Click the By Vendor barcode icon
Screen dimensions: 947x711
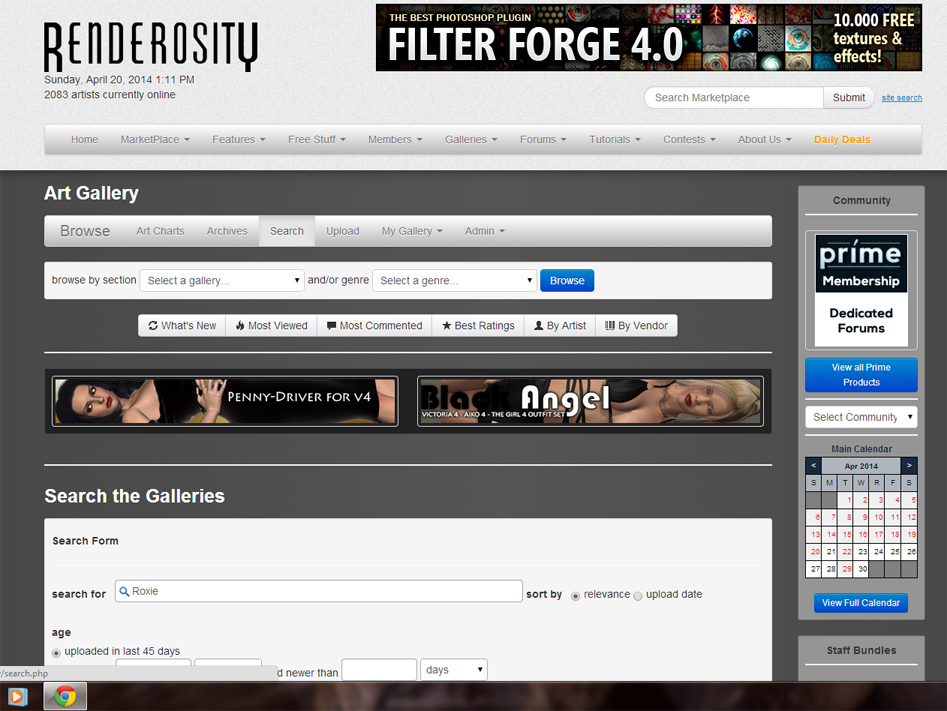pyautogui.click(x=610, y=326)
